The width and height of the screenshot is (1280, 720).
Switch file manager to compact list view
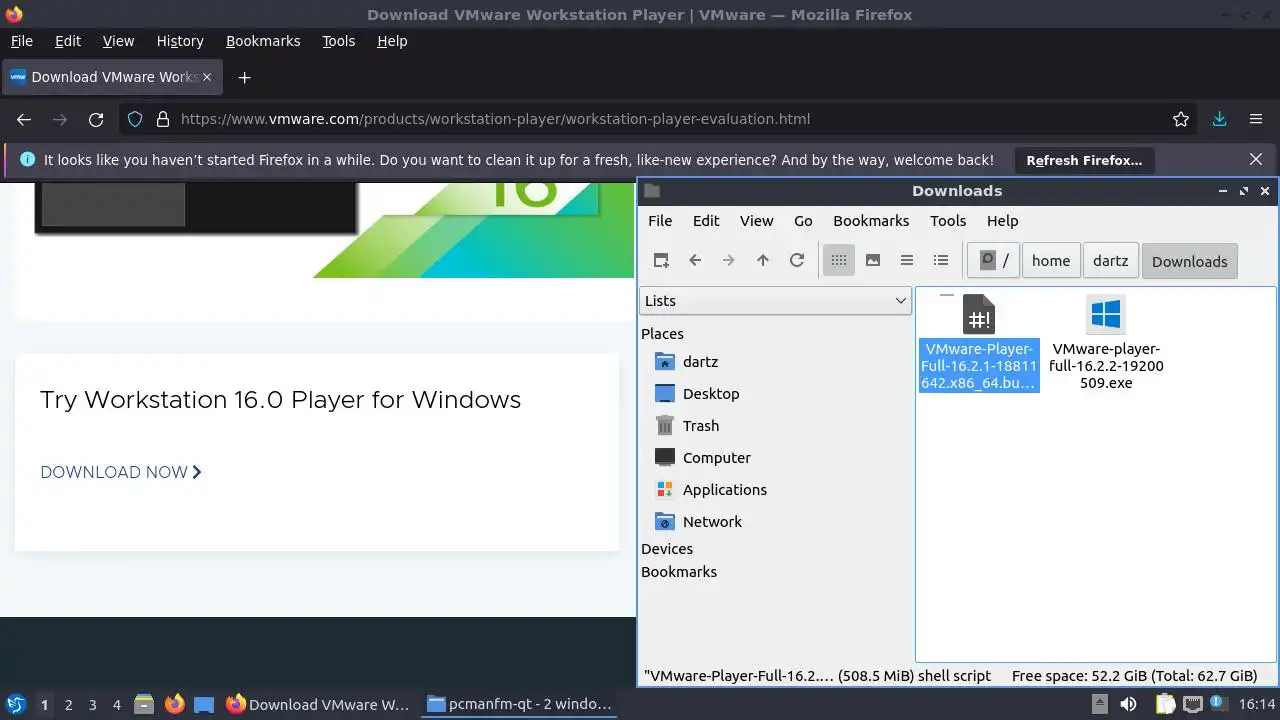click(x=907, y=260)
